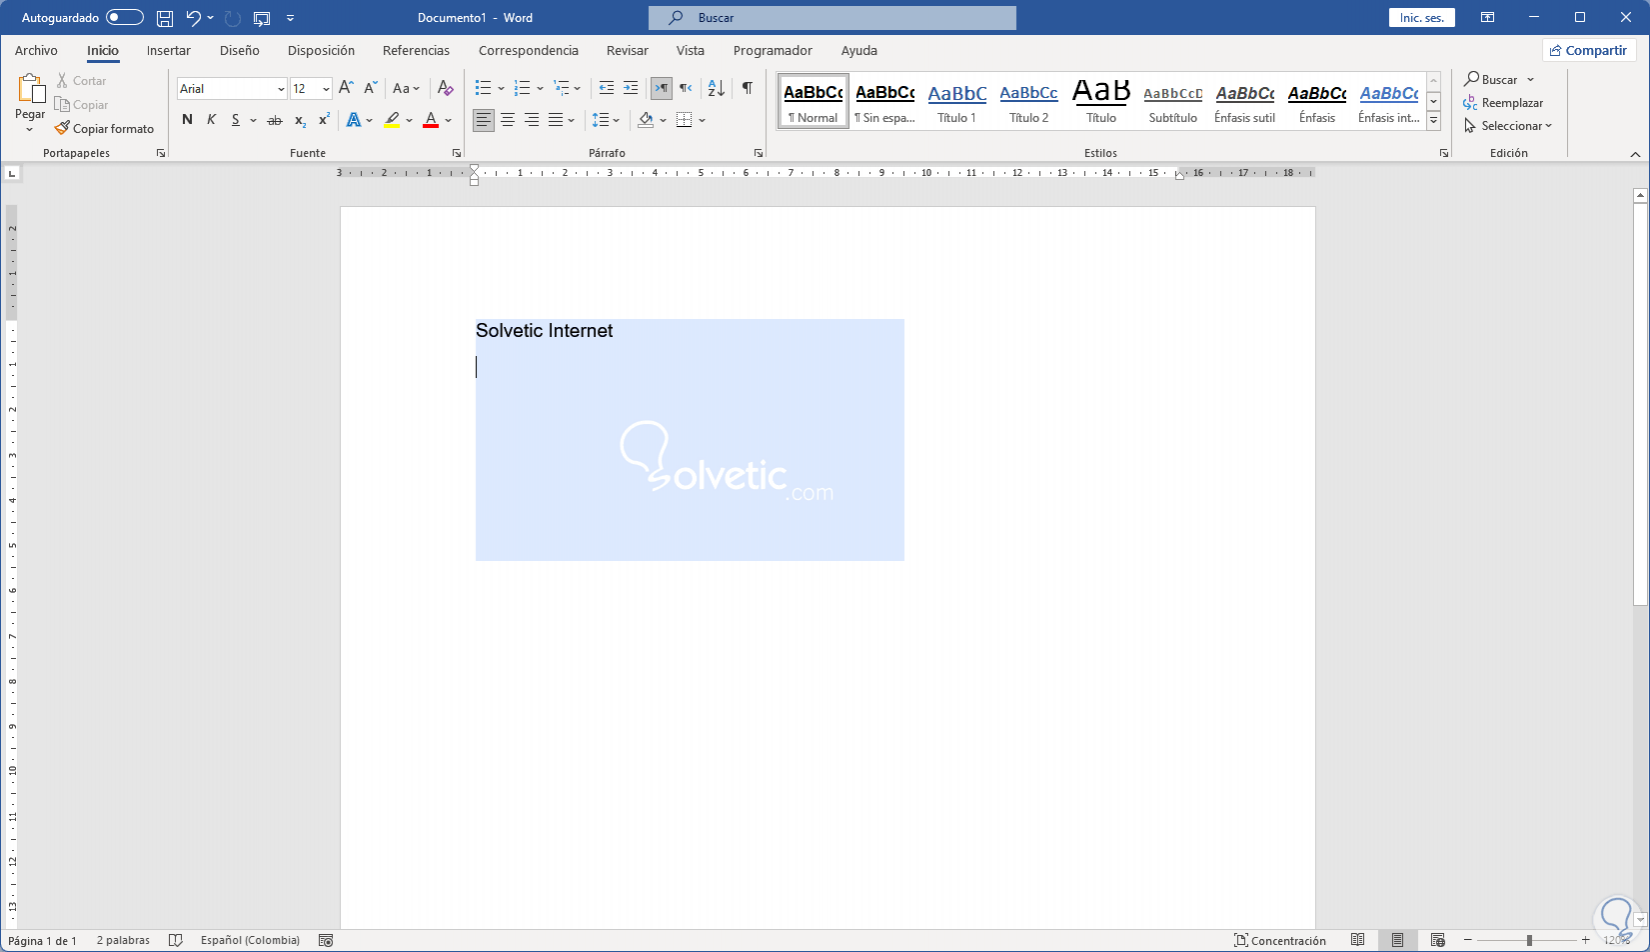Apply the Título 1 style
Screen dimensions: 1650x952
[x=957, y=102]
